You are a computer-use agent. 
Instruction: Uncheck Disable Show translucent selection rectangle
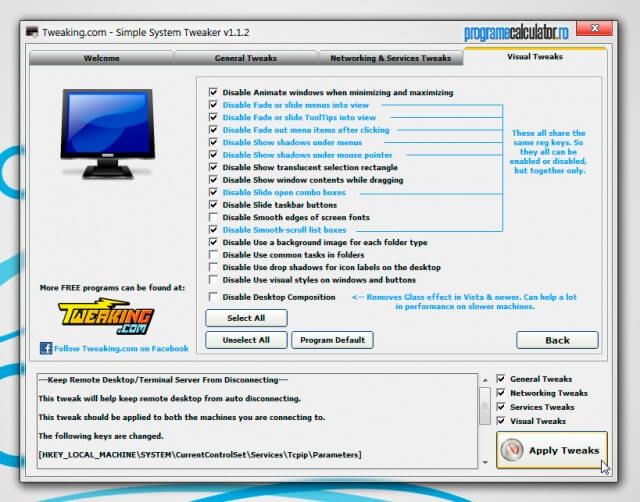point(213,167)
